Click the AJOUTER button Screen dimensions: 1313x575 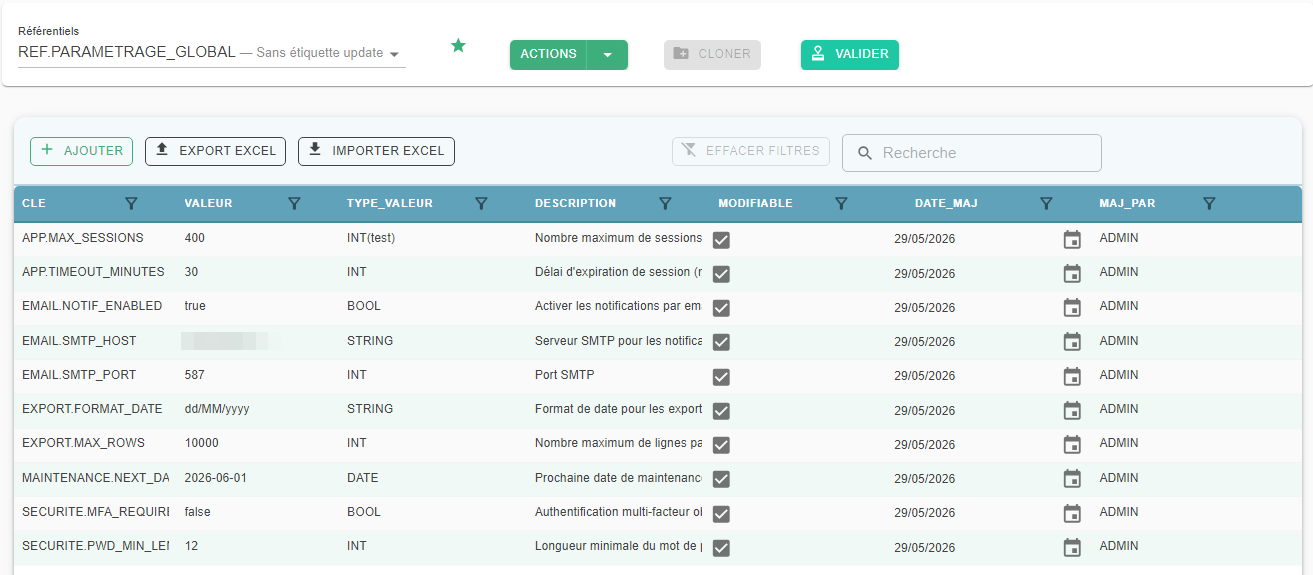(x=82, y=151)
